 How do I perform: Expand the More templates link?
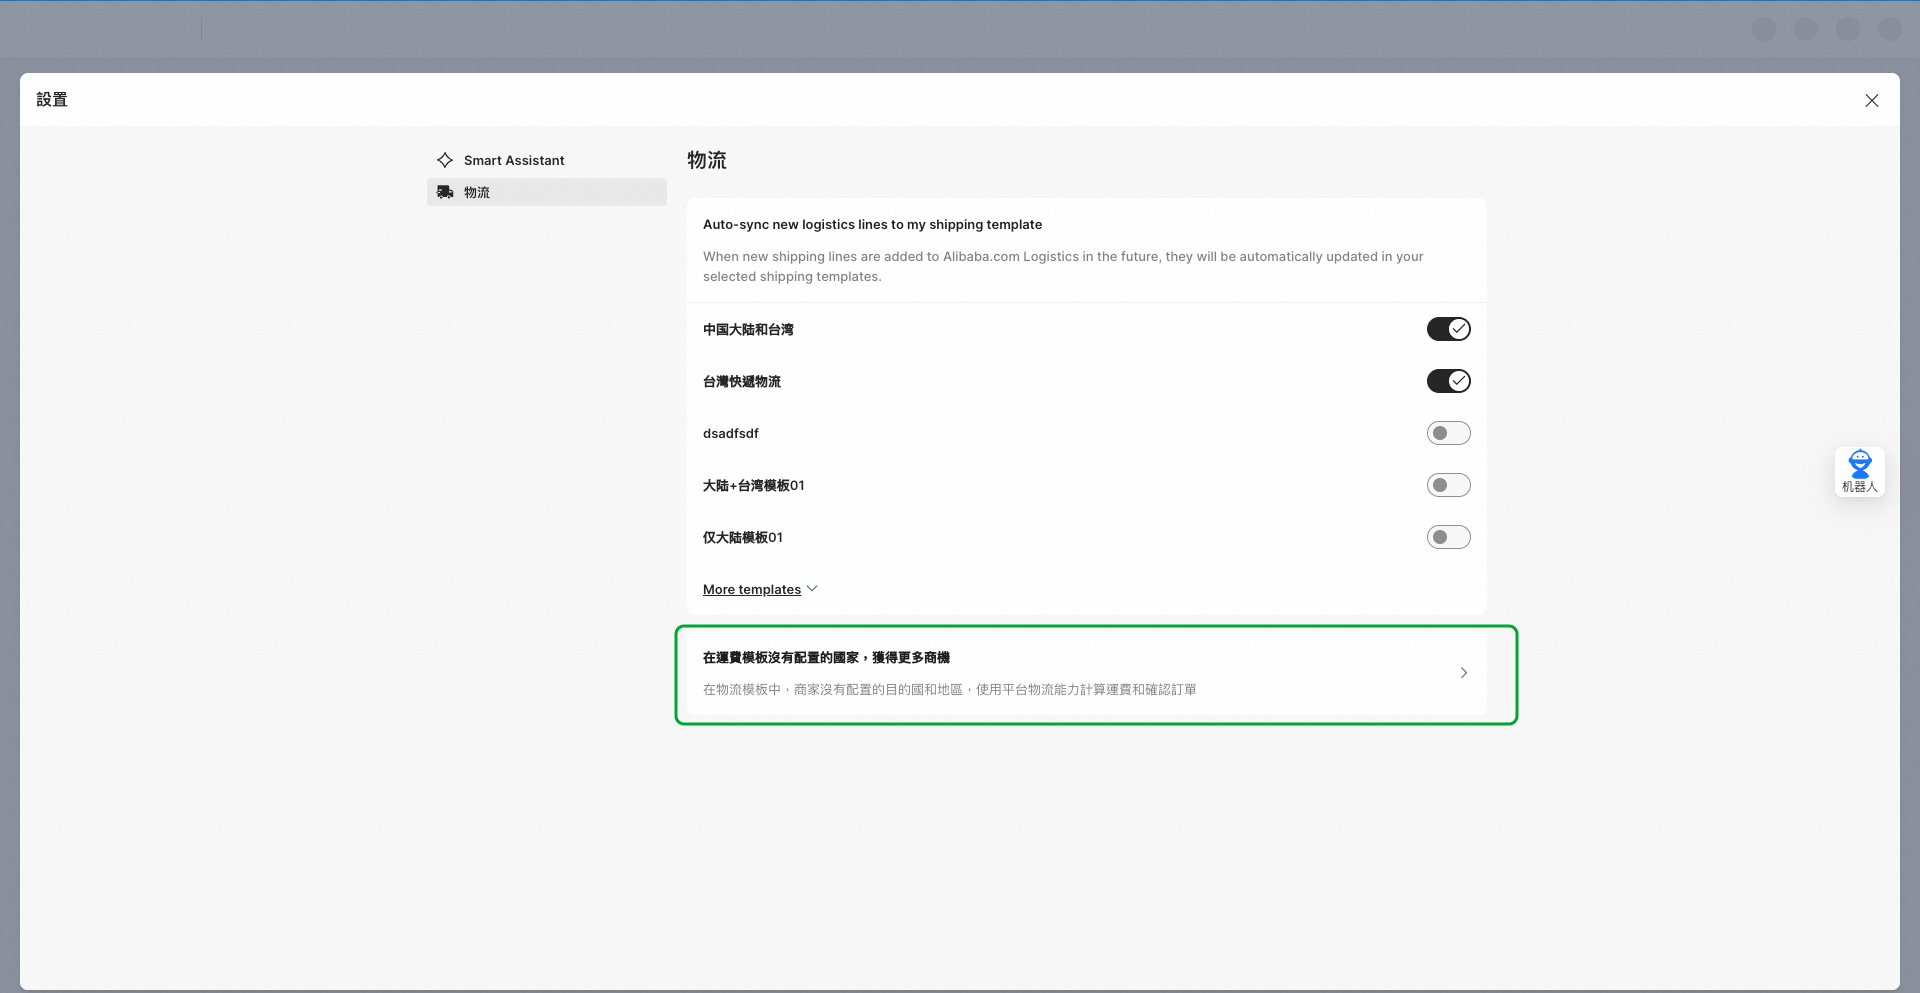tap(752, 589)
